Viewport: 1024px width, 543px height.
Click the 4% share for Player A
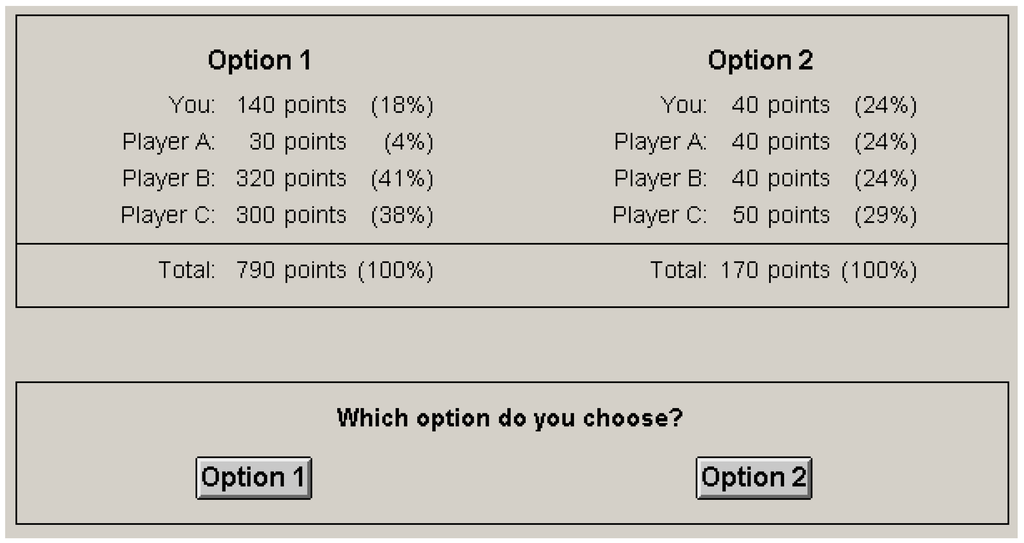[408, 142]
